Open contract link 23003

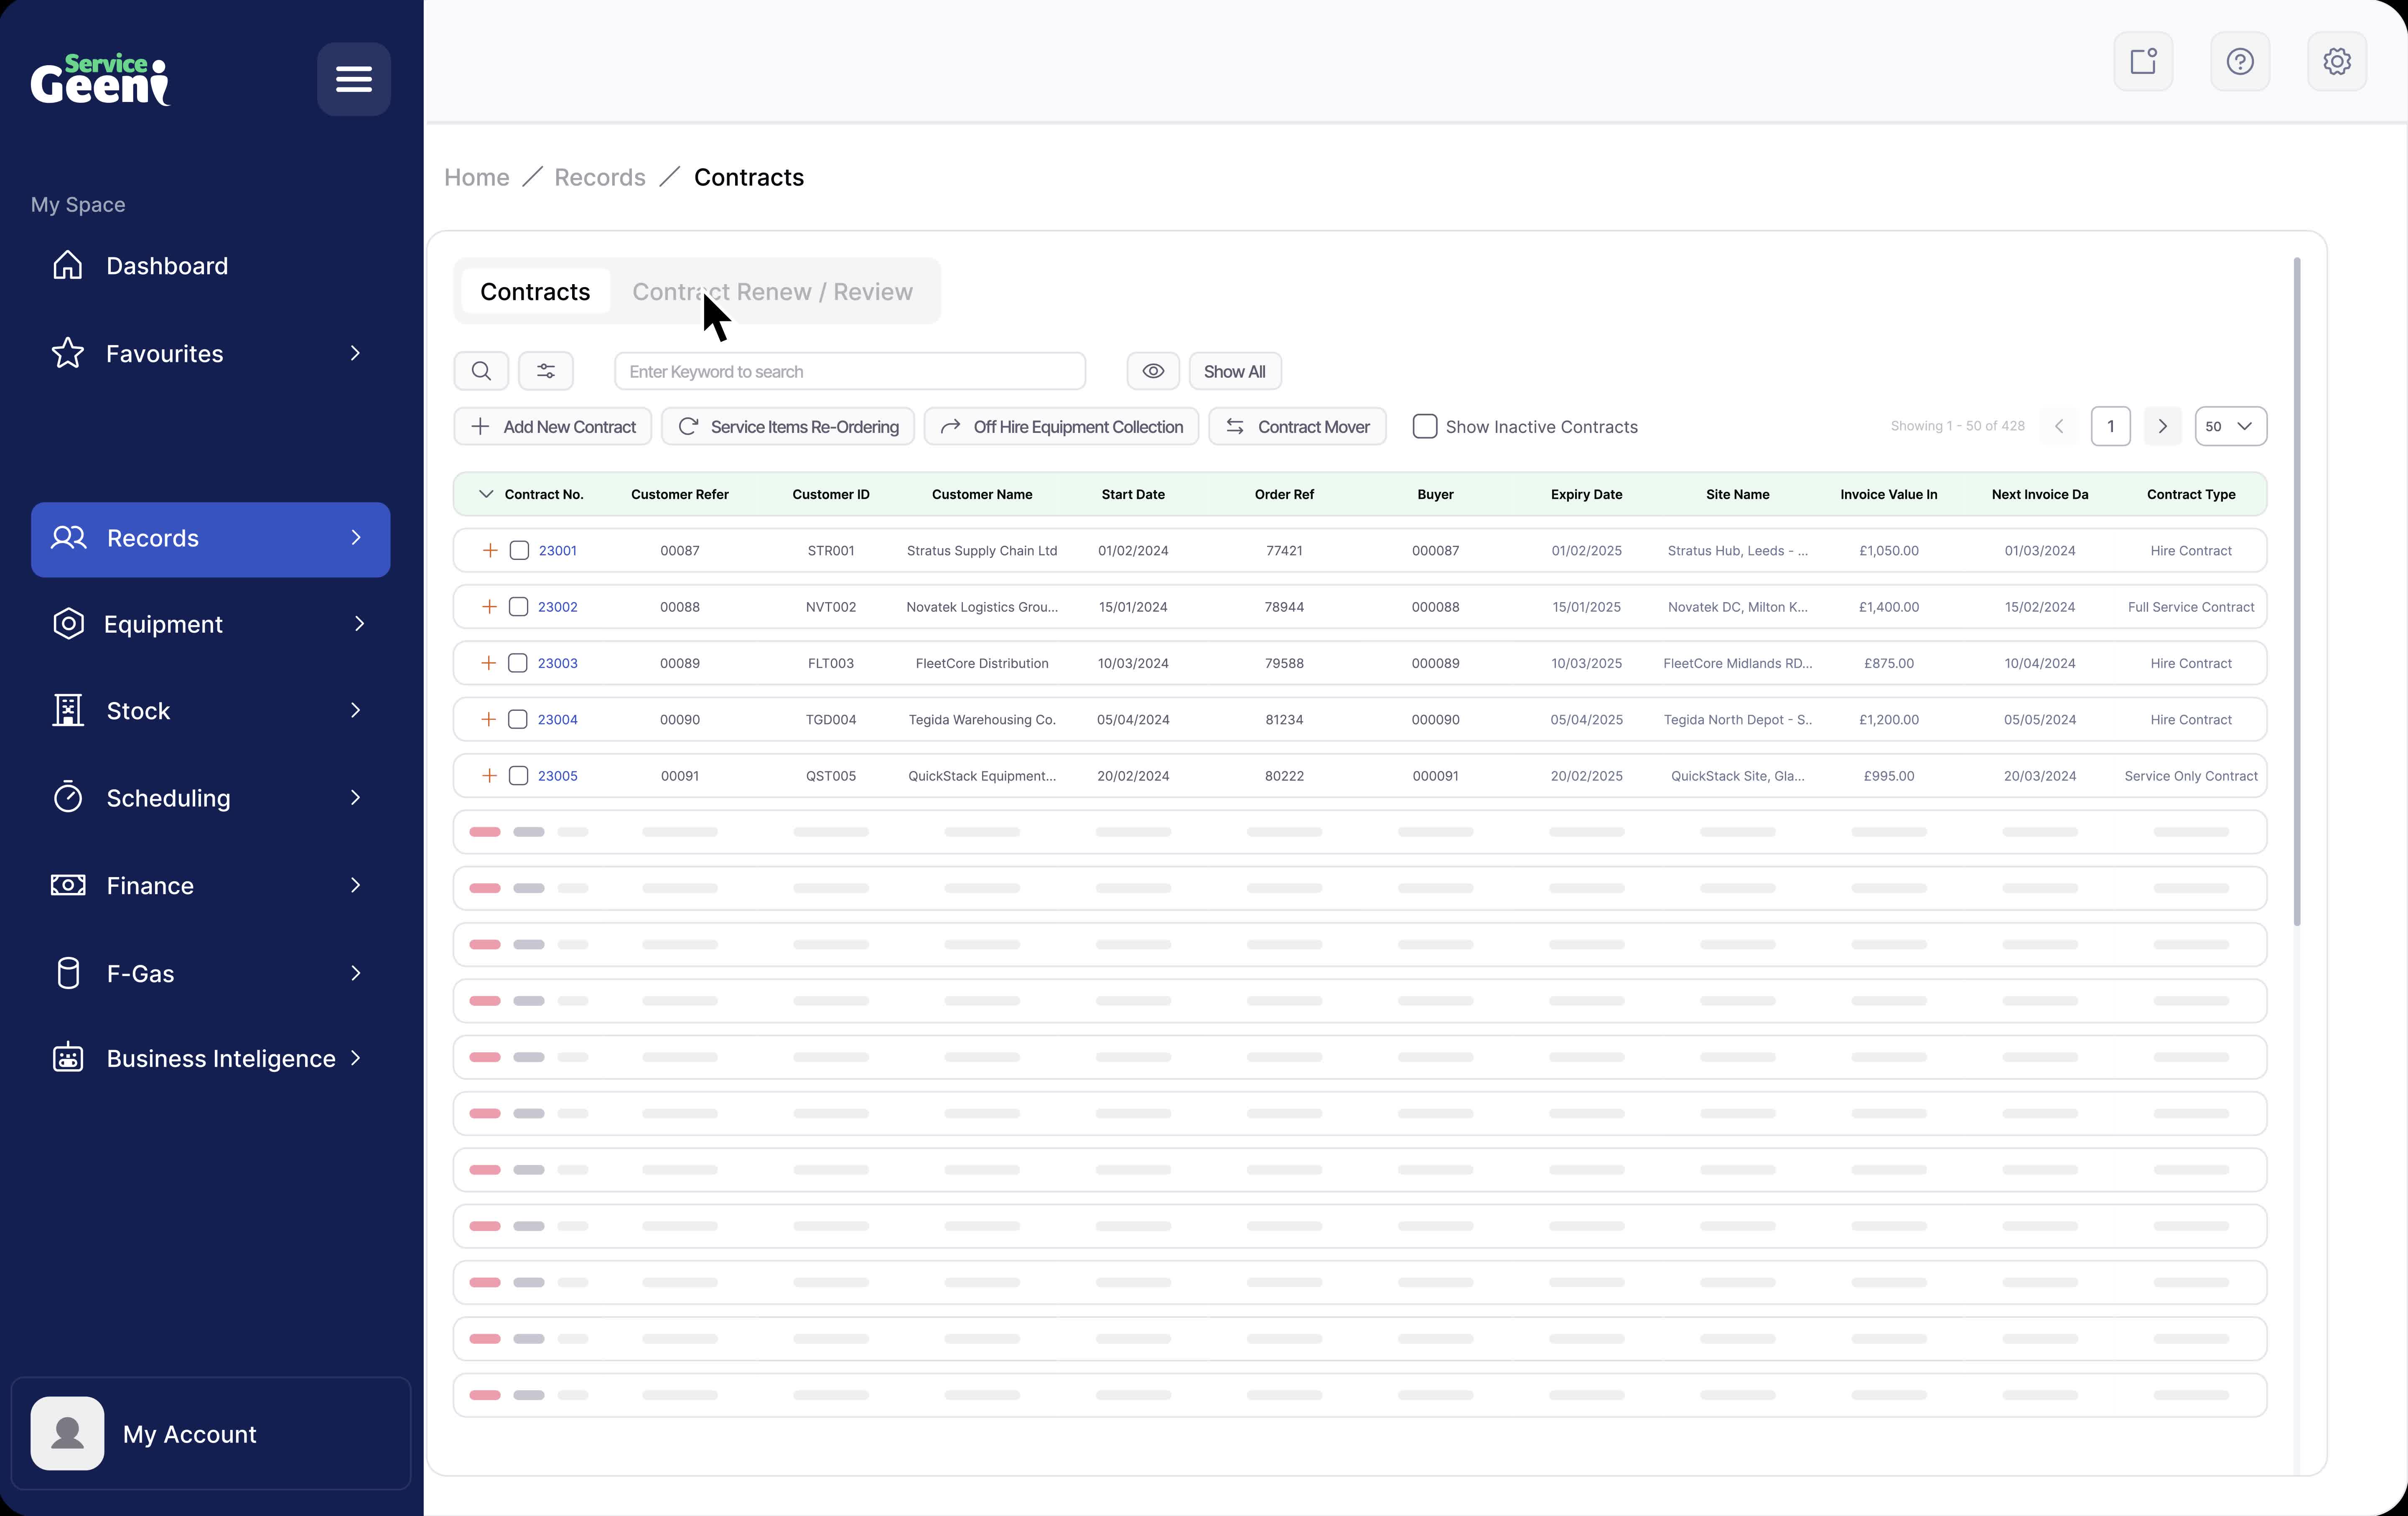(x=557, y=663)
